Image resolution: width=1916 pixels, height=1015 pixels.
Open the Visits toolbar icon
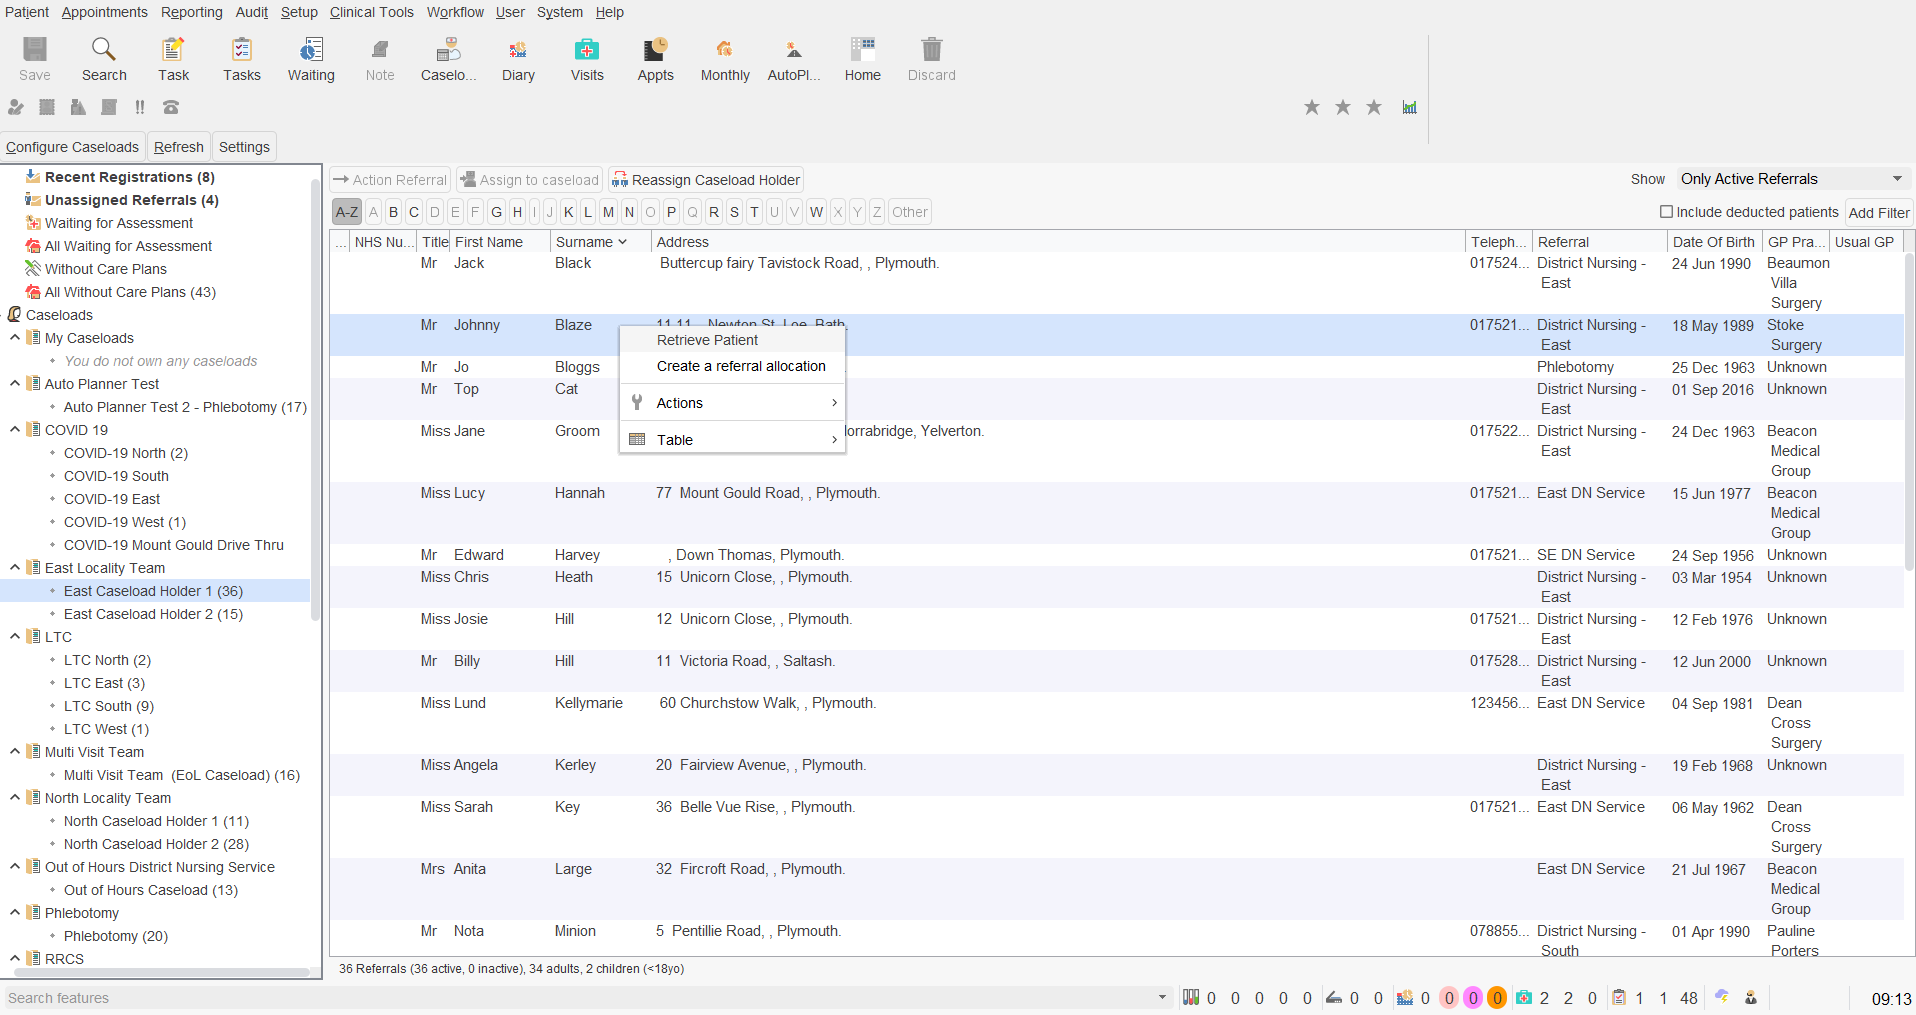(587, 59)
